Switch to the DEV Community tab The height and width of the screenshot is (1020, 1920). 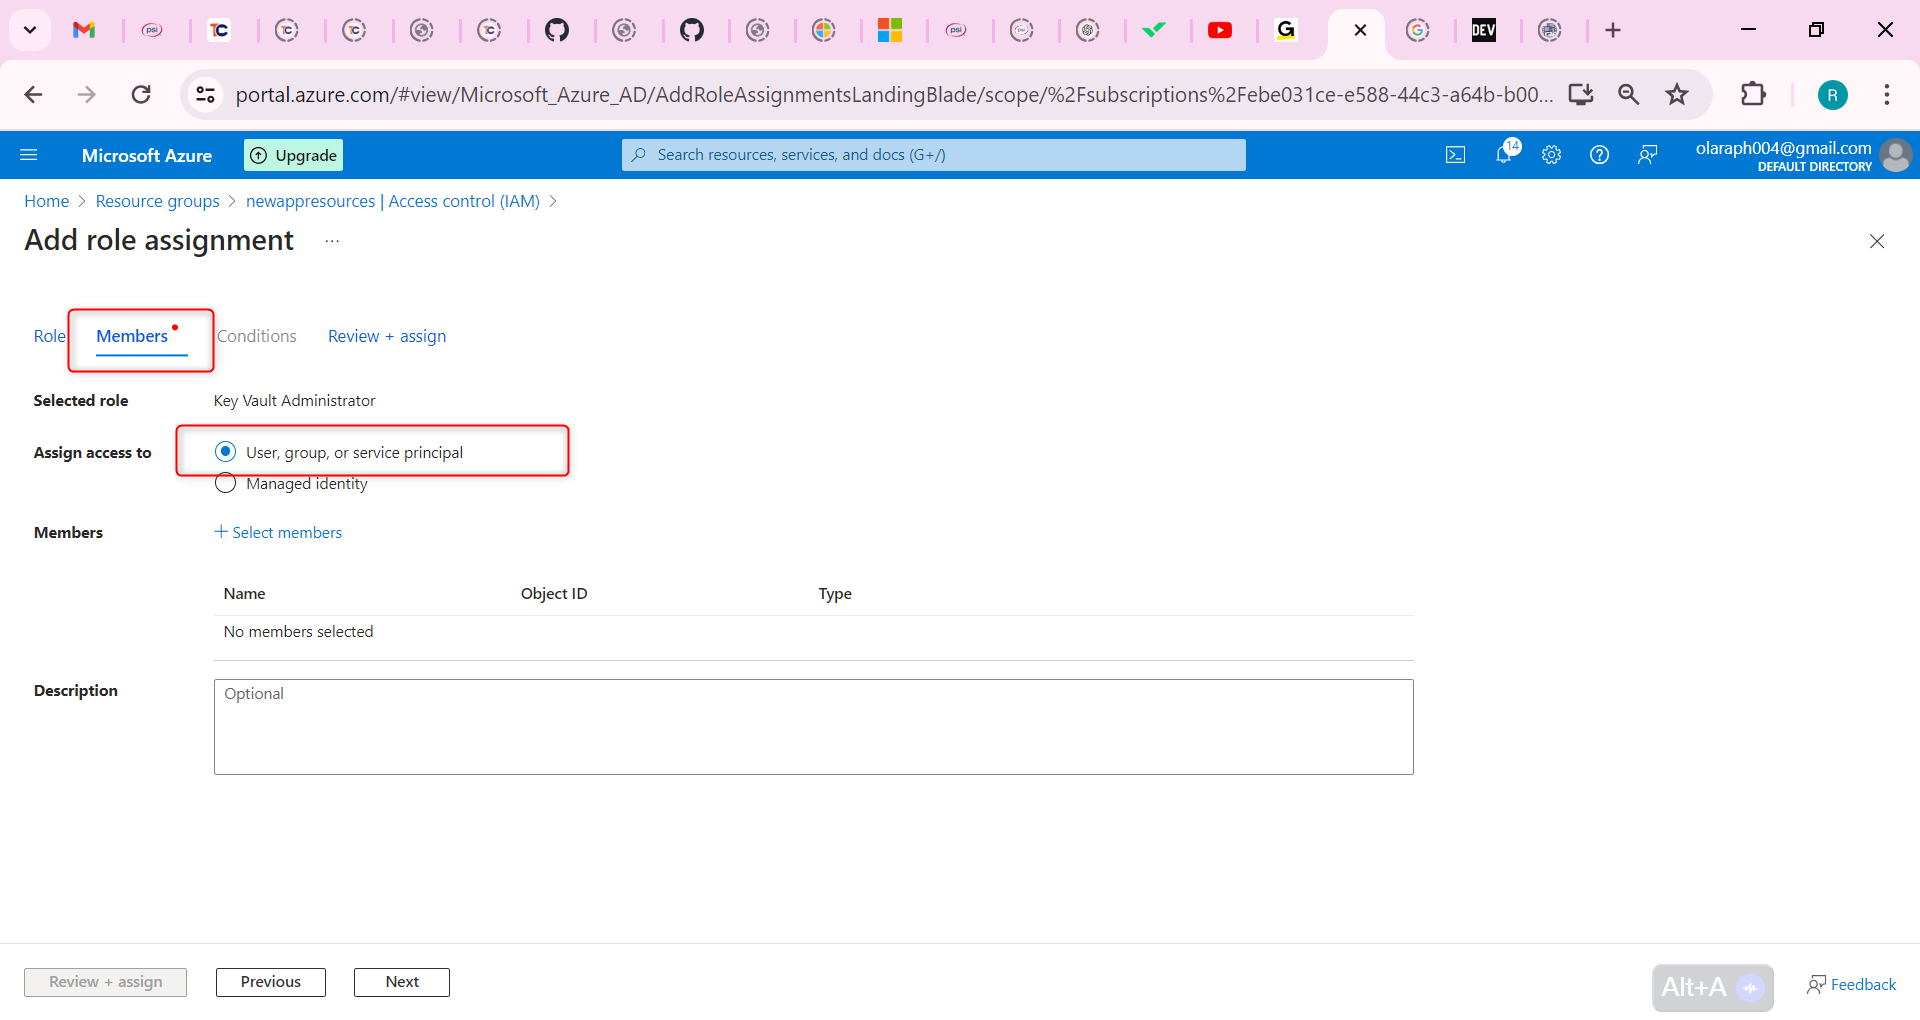pos(1483,30)
